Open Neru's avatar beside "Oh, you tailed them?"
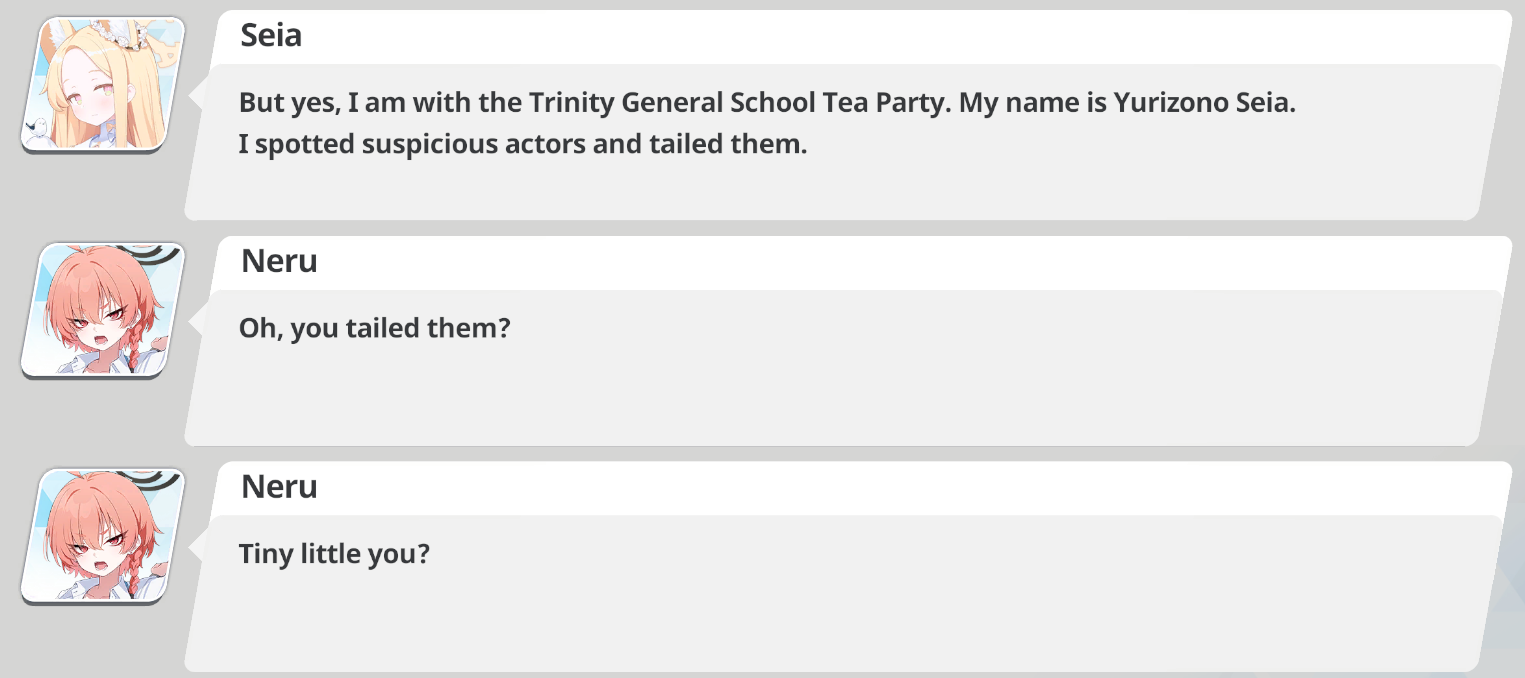 coord(103,309)
